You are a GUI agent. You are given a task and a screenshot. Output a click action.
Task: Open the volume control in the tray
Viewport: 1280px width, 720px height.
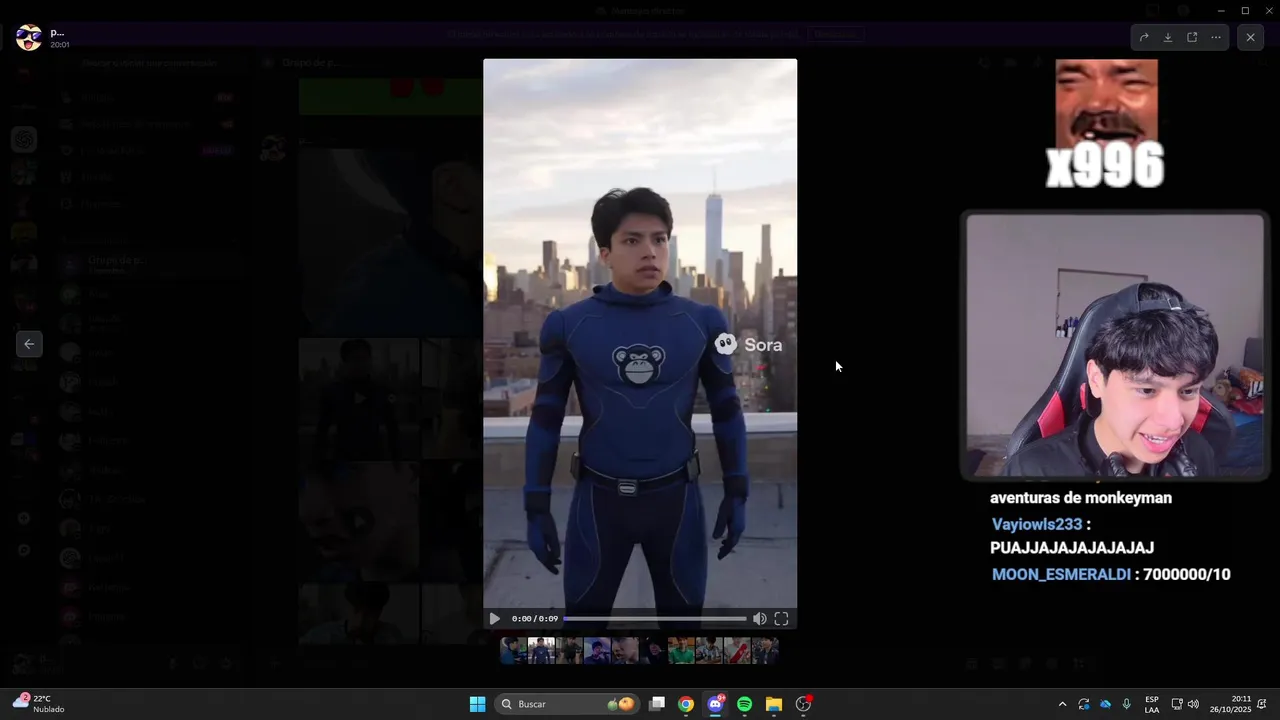coord(1193,704)
